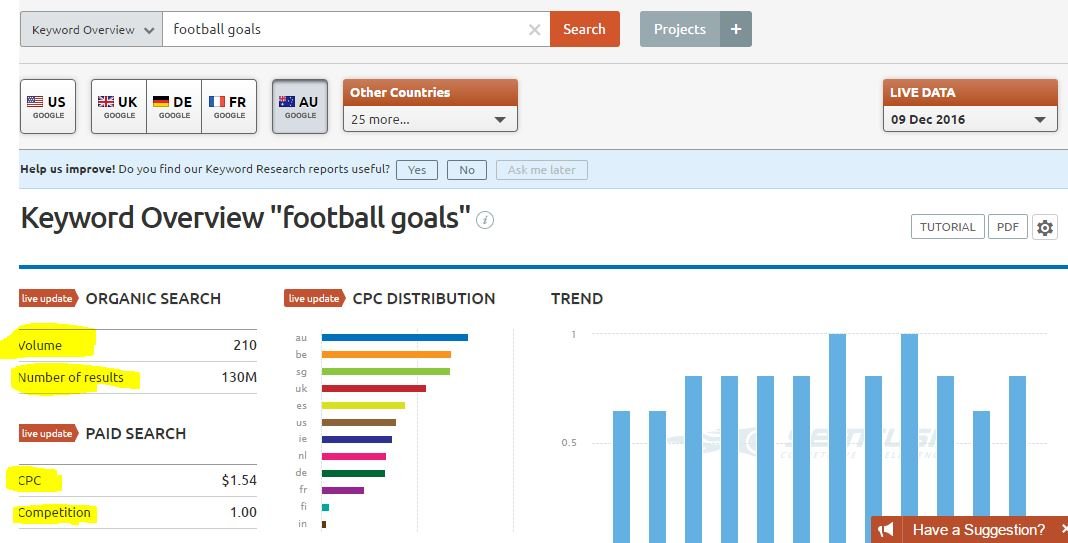Click the uk red bar in CPC distribution
This screenshot has height=543, width=1068.
374,388
